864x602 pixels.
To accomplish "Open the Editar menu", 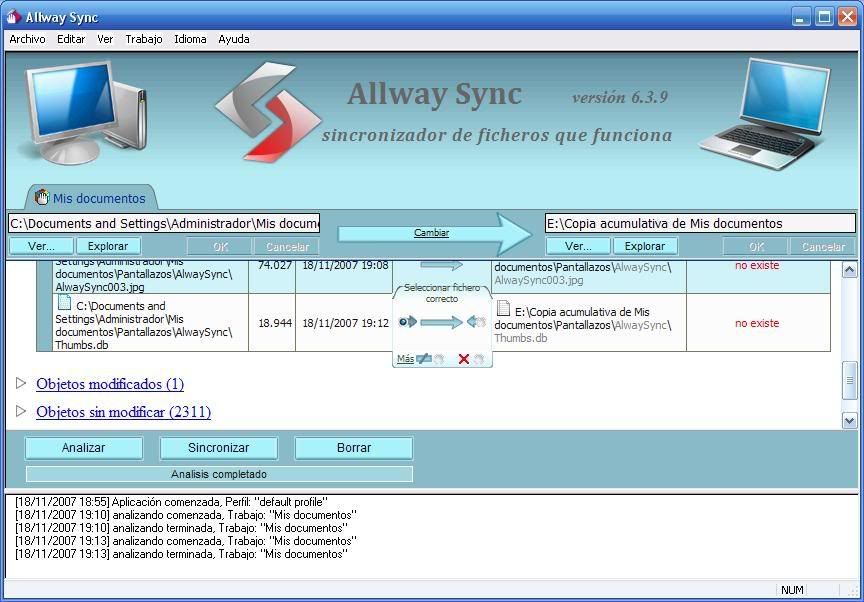I will pyautogui.click(x=71, y=39).
